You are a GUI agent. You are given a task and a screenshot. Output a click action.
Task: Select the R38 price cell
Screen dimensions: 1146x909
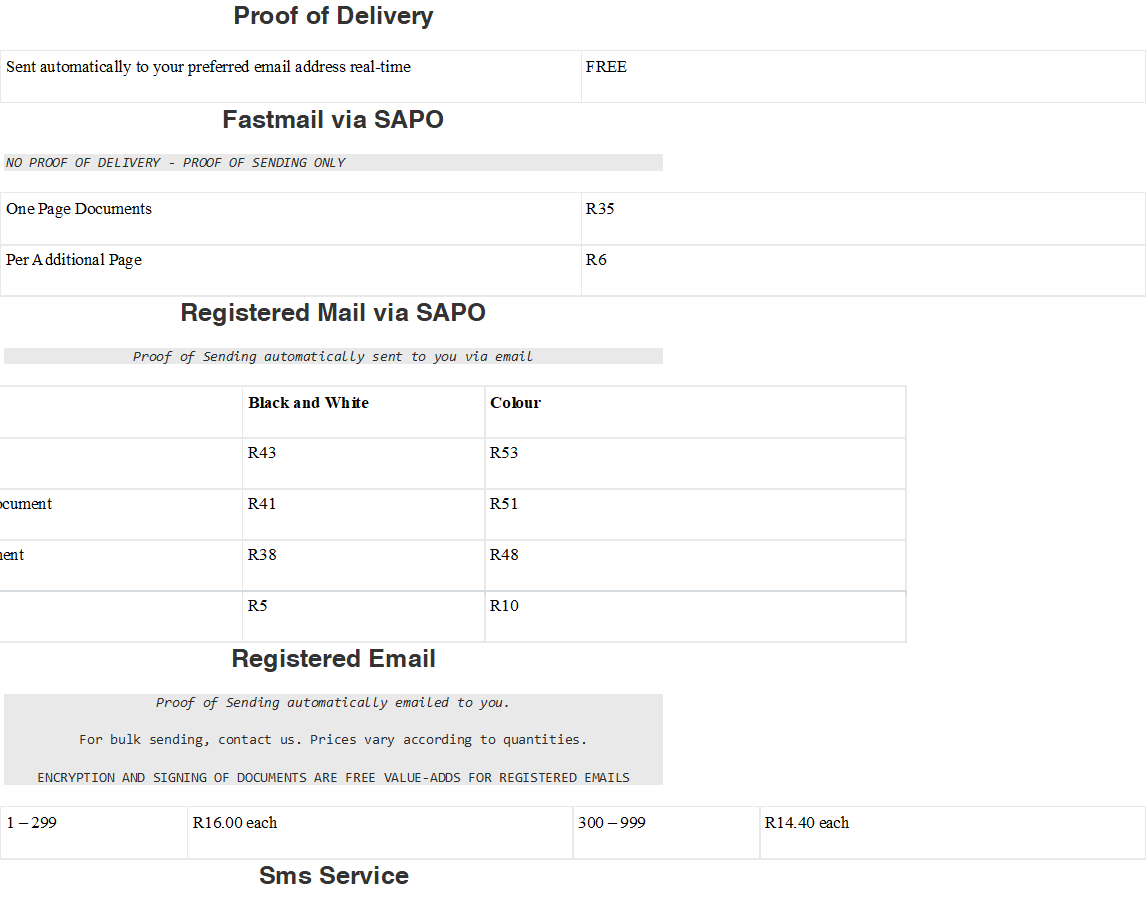[x=262, y=555]
